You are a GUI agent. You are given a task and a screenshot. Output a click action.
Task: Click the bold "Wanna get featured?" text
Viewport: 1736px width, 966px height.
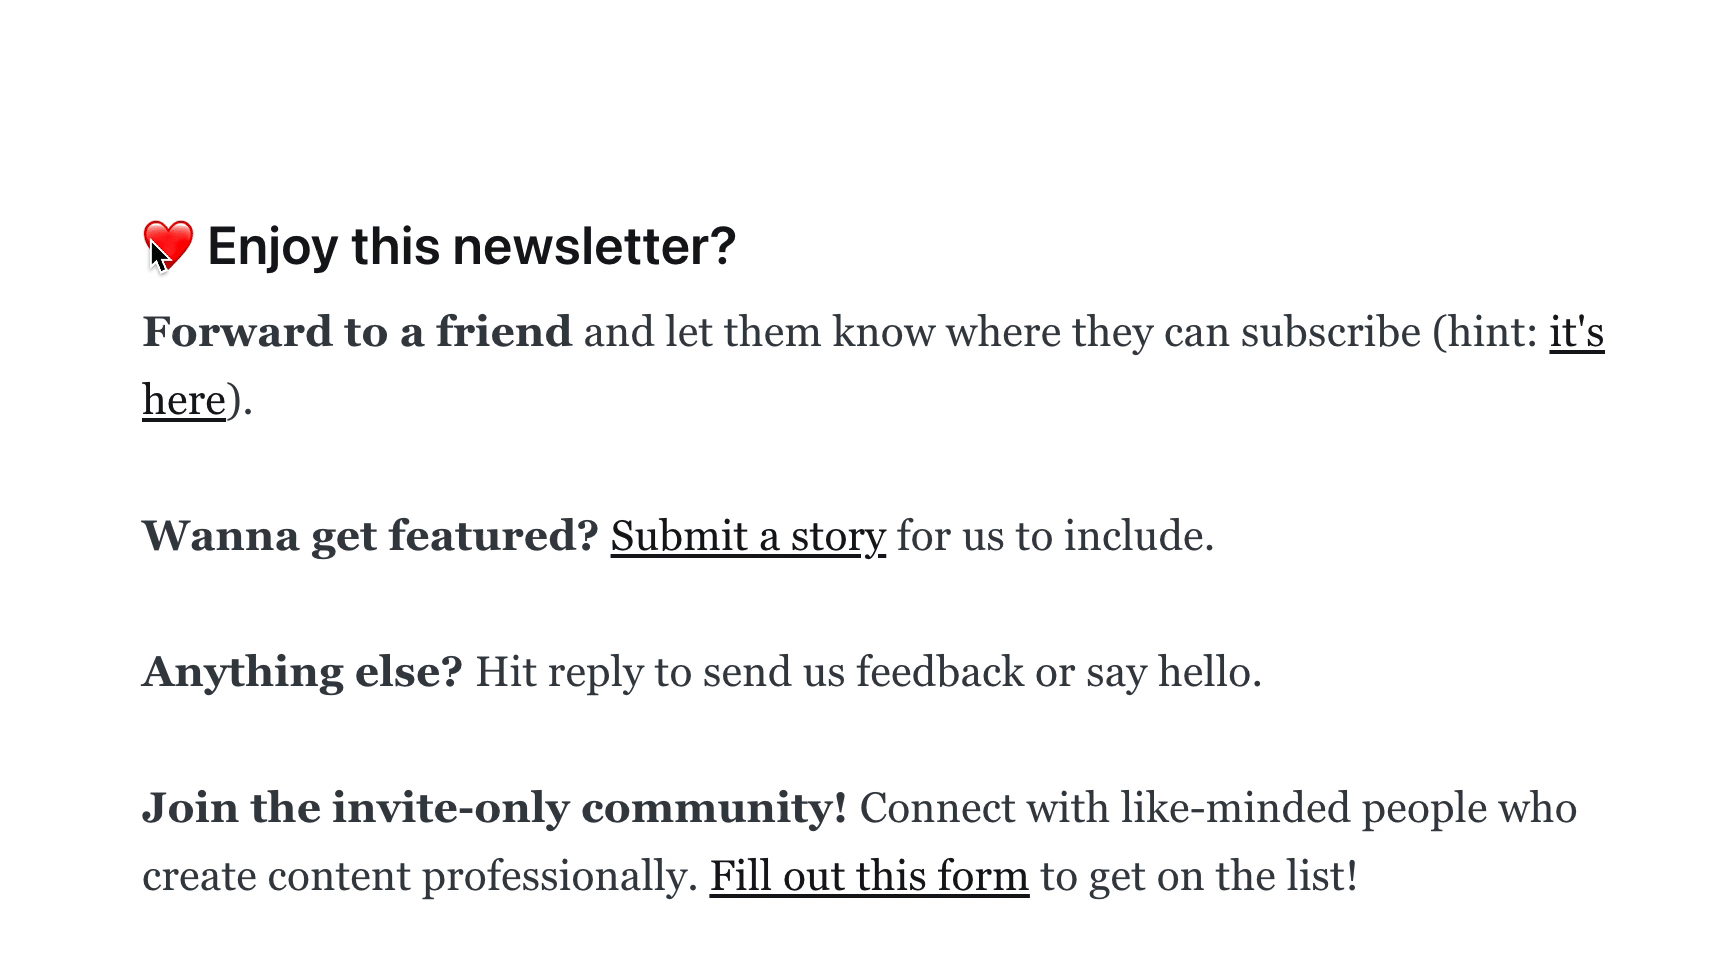coord(370,536)
